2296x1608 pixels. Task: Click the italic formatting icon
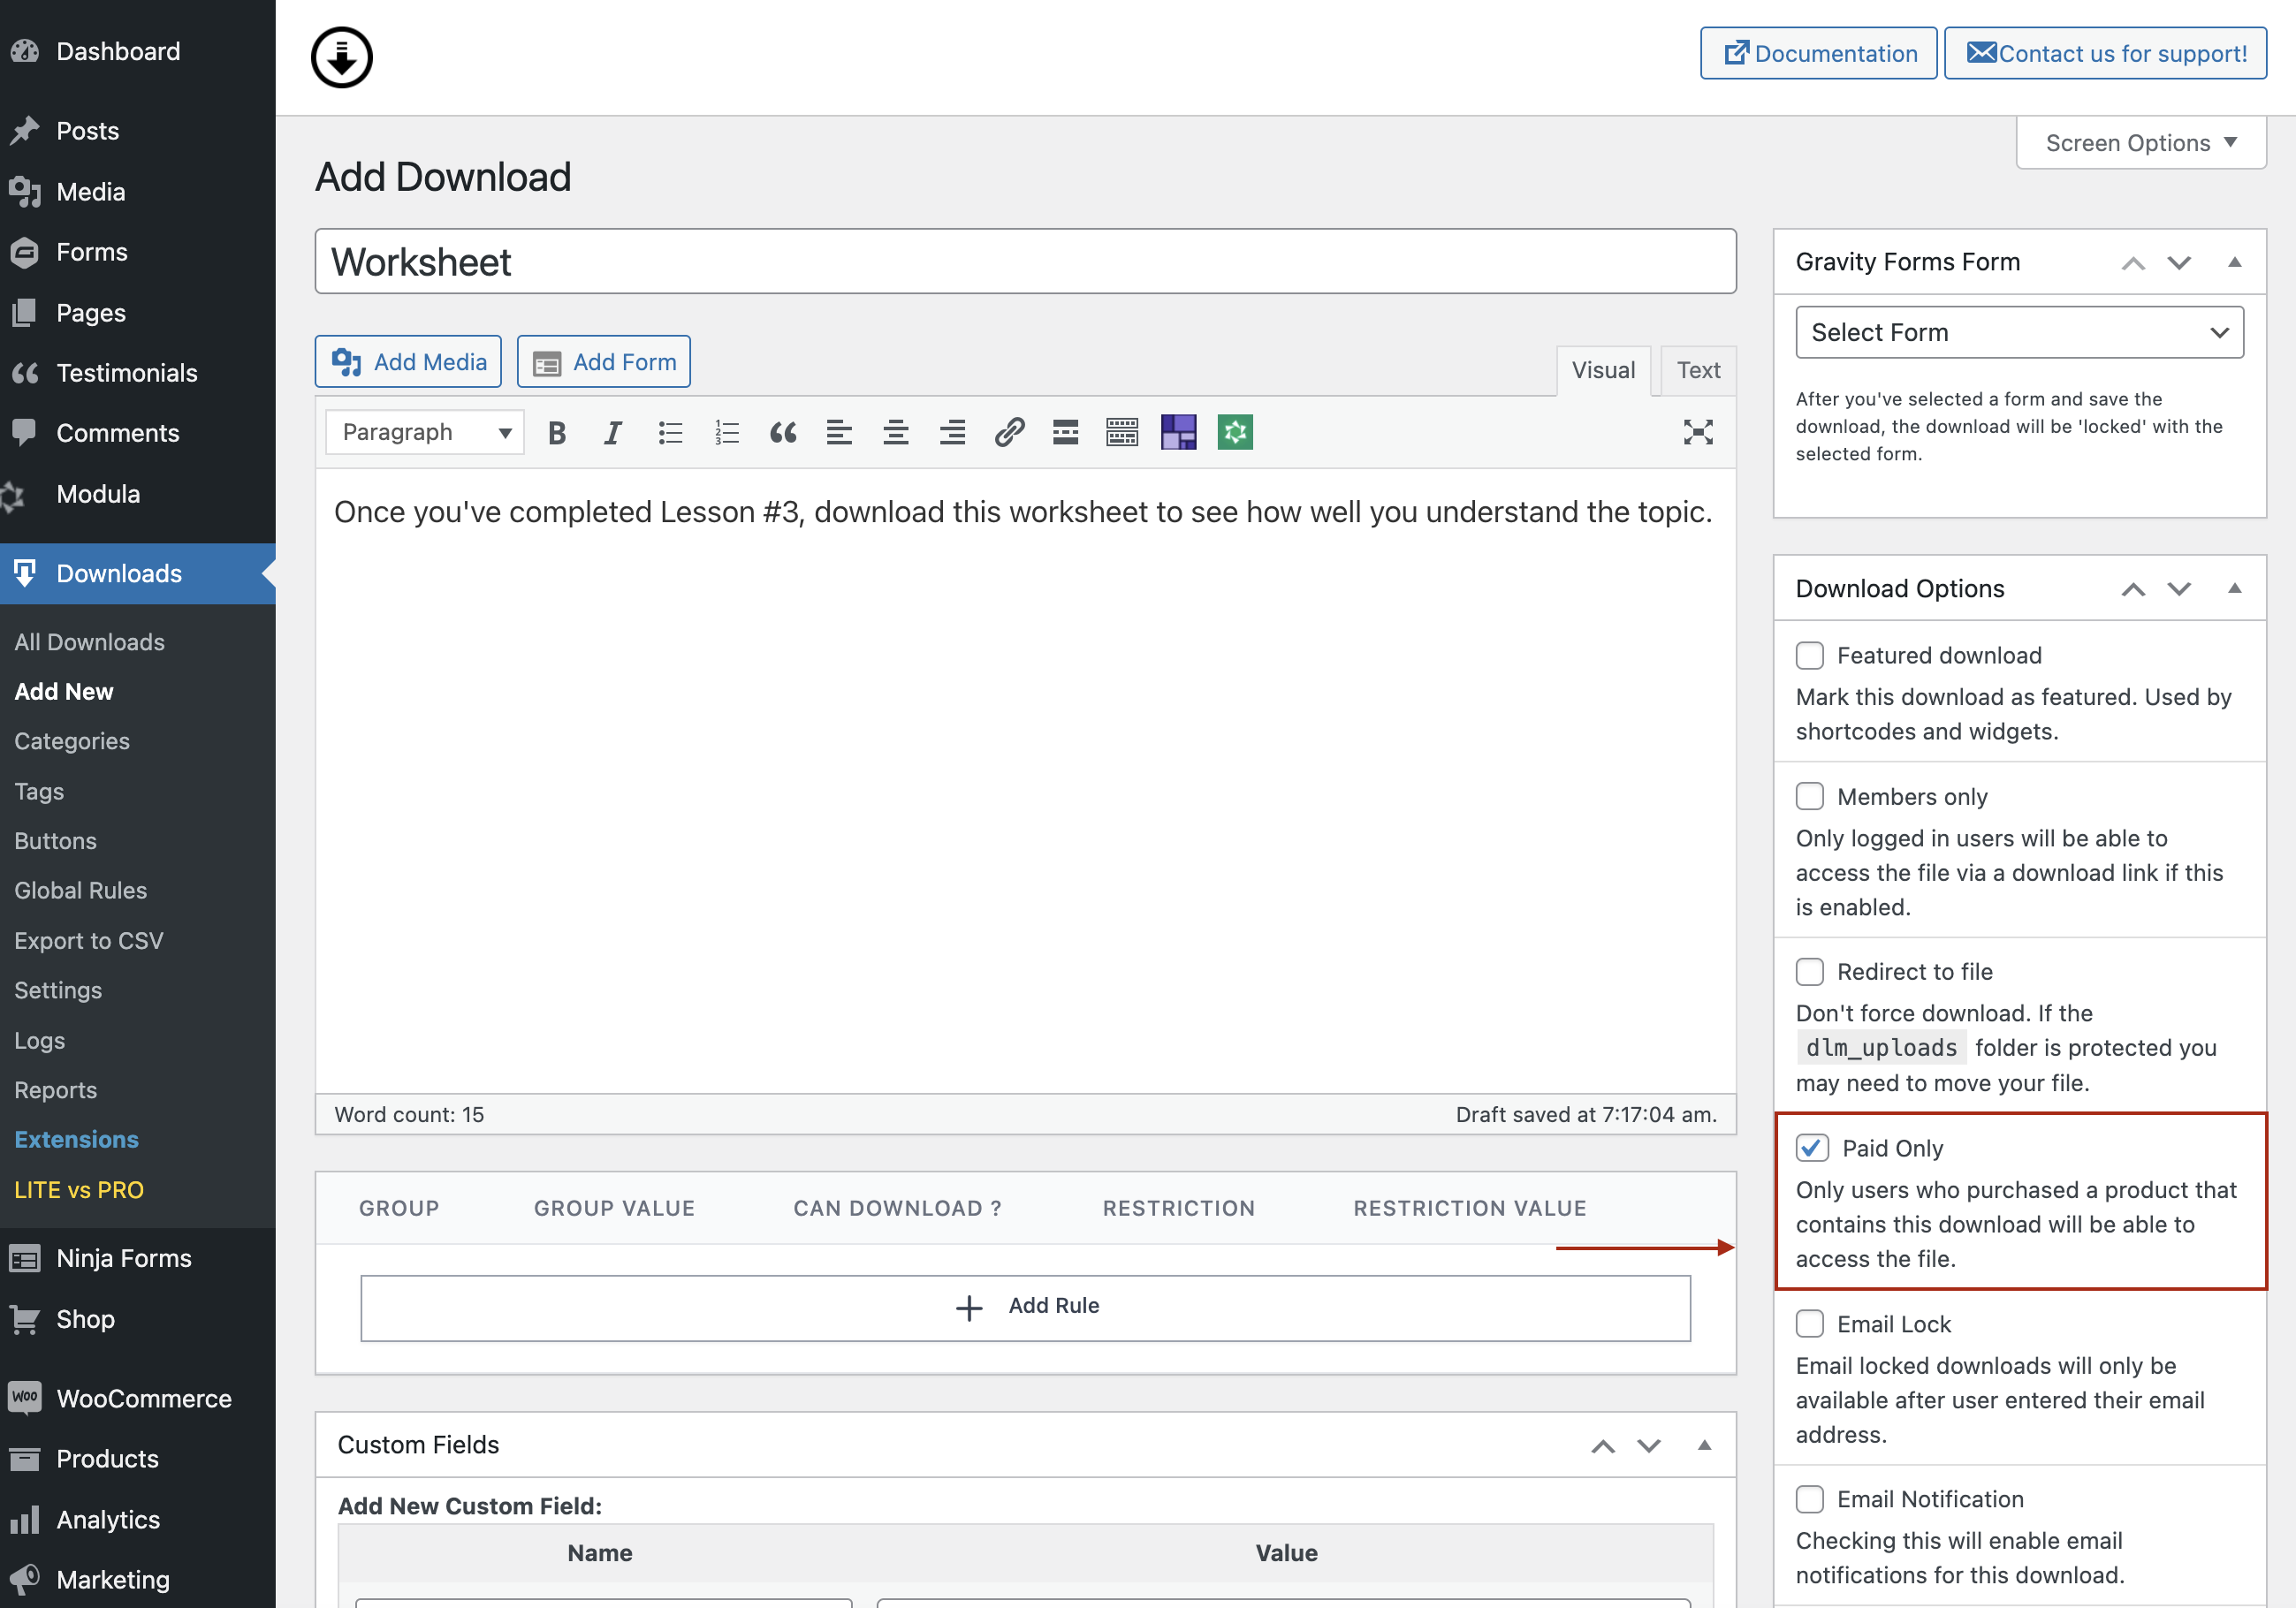(x=612, y=431)
